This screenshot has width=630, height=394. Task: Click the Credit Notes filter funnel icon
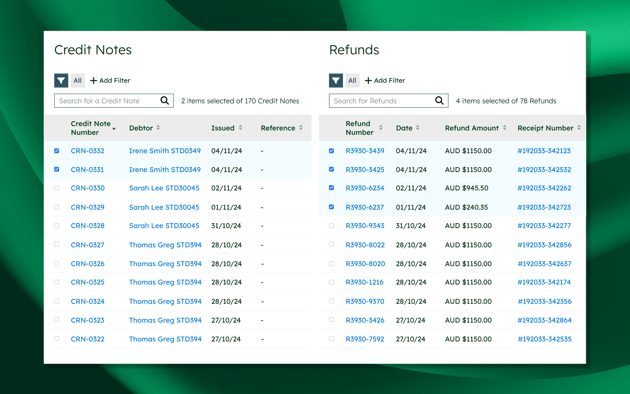[61, 80]
